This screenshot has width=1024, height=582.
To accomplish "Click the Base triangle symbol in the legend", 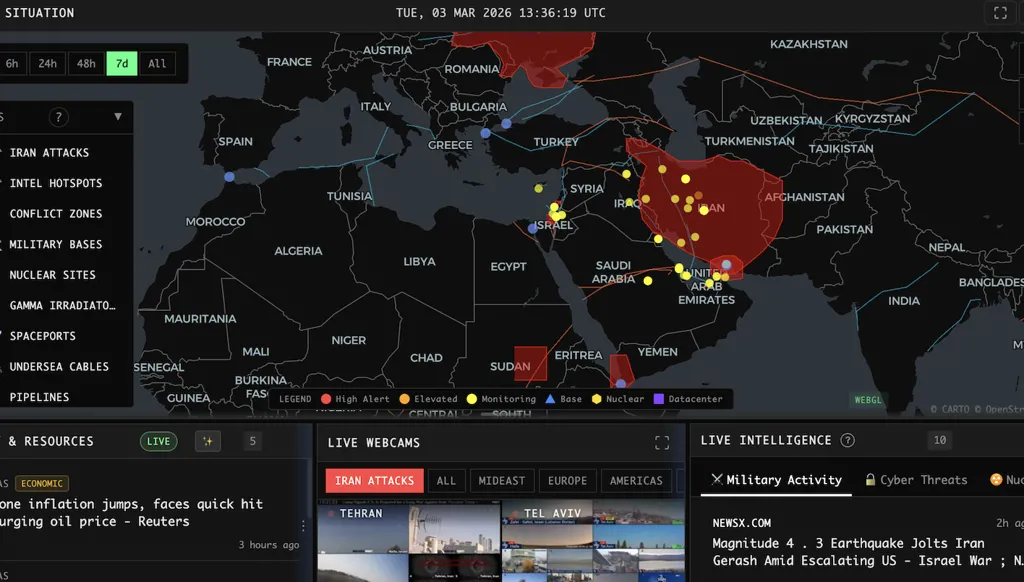I will pos(552,399).
